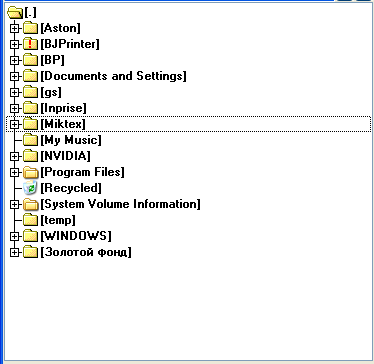Select the [Program Files] tree label
Viewport: 374px width, 364px height.
pos(82,172)
